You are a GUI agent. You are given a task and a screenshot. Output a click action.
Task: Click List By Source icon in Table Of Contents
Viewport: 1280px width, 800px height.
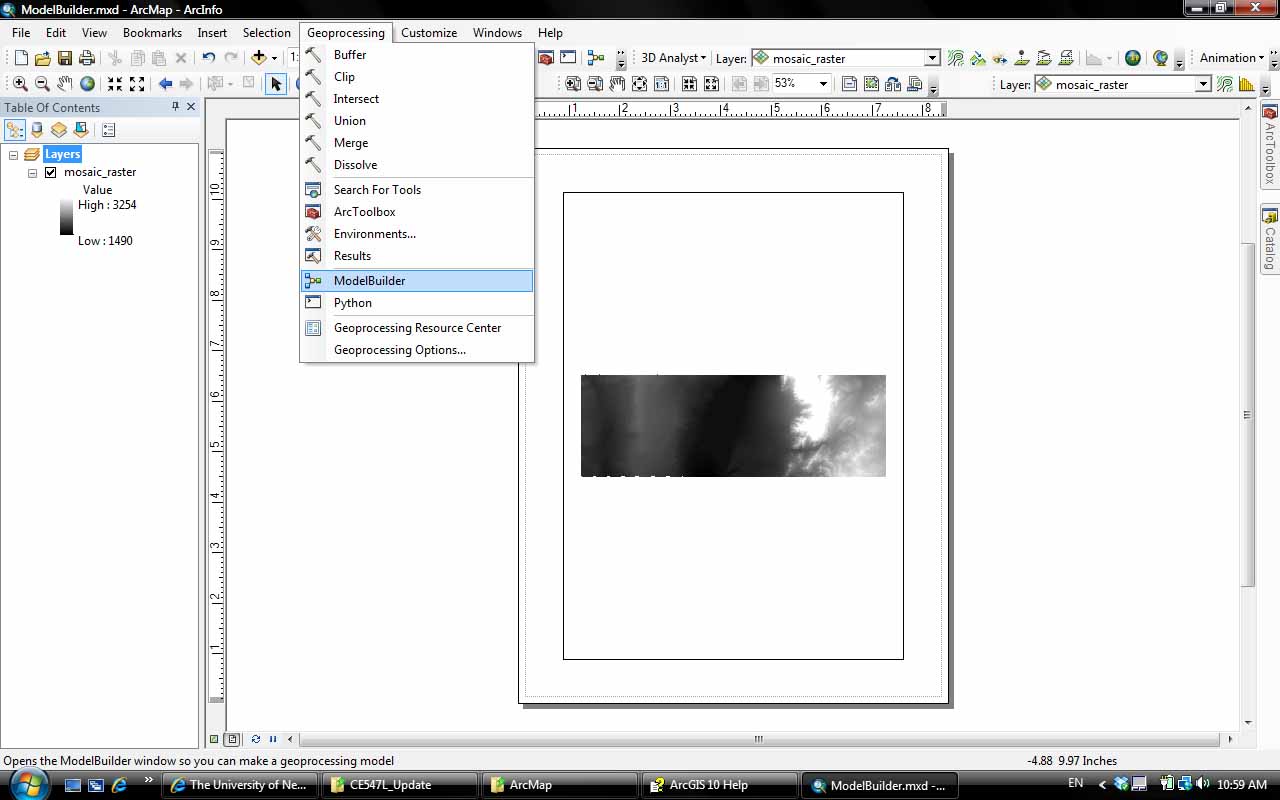(x=37, y=130)
